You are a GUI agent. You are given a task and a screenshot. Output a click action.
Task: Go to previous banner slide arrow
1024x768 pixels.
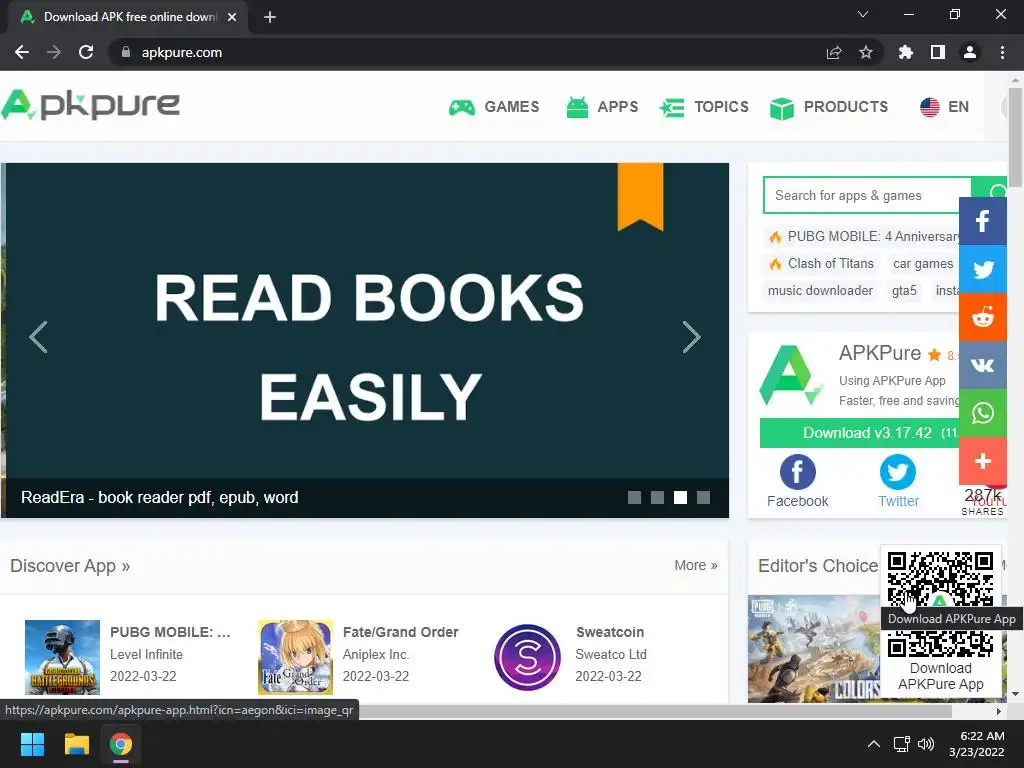point(39,337)
